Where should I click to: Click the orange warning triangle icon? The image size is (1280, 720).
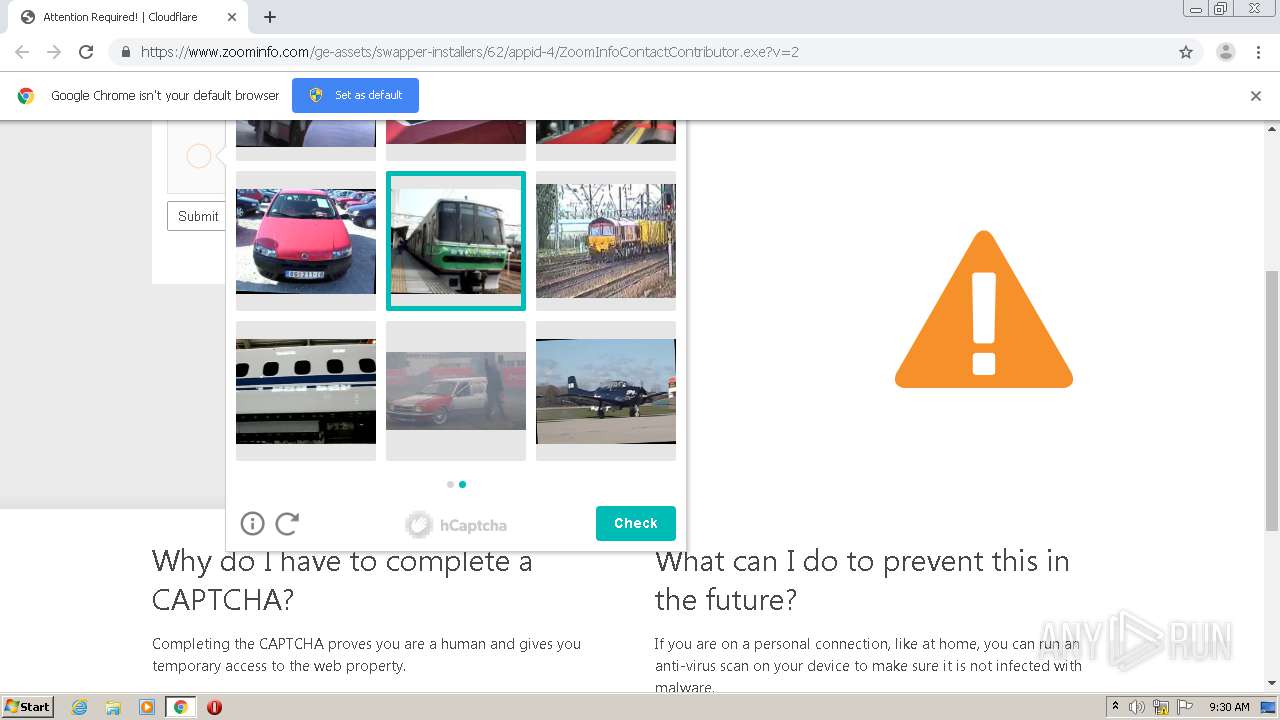[984, 310]
